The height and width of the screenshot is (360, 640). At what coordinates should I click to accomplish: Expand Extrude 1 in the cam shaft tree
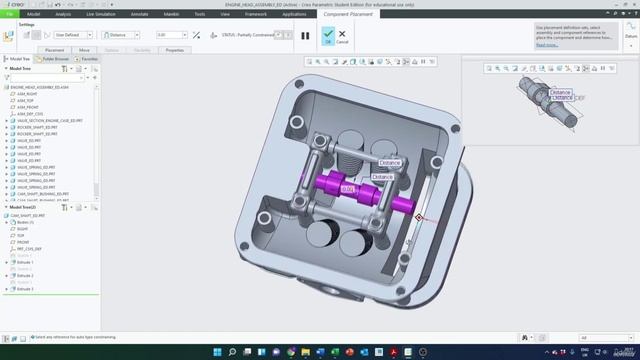(x=7, y=262)
